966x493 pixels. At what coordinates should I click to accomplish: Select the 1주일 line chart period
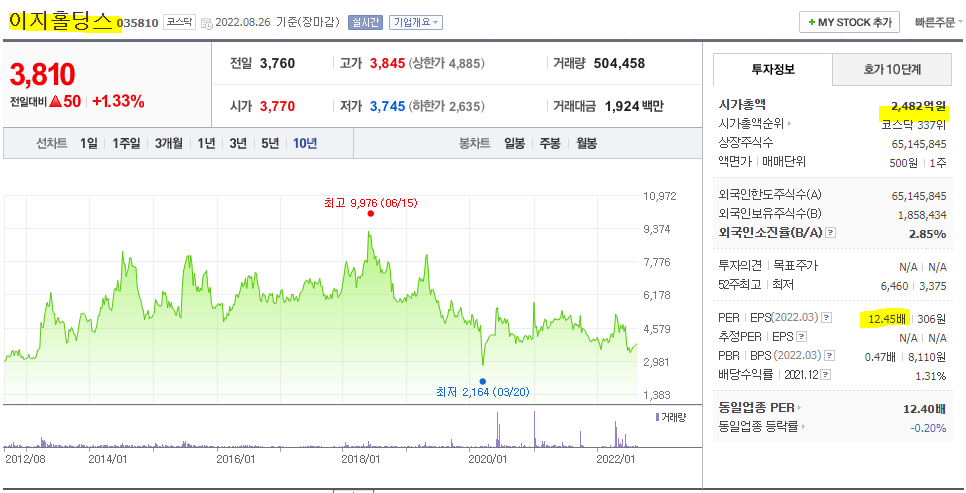(126, 144)
